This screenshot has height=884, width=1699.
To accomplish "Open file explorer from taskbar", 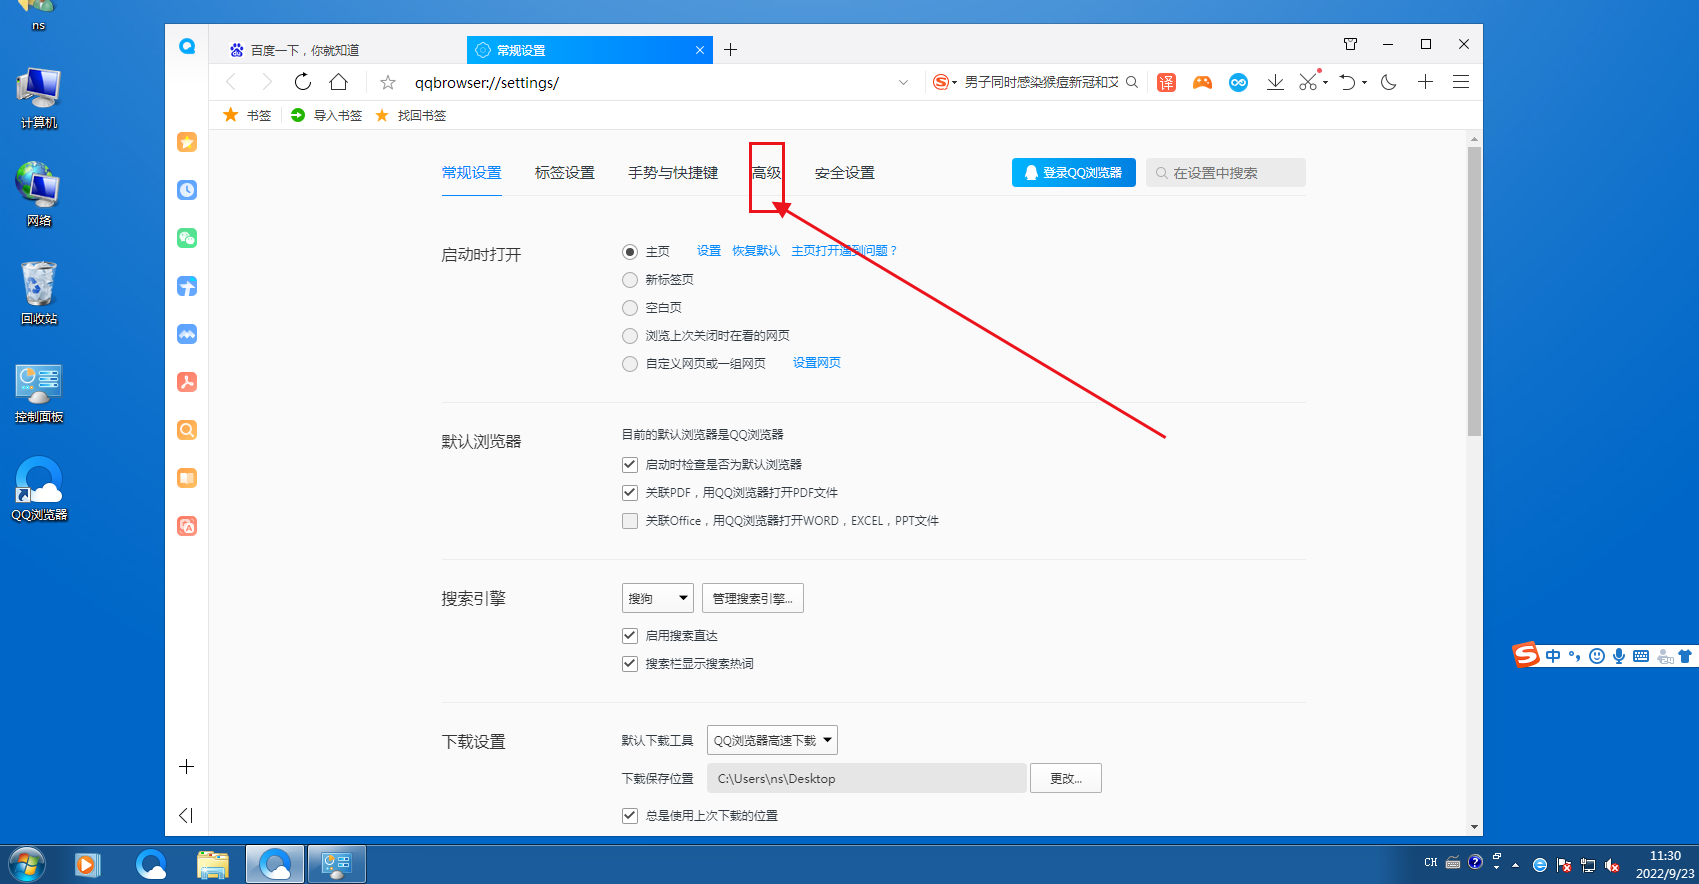I will coord(213,864).
